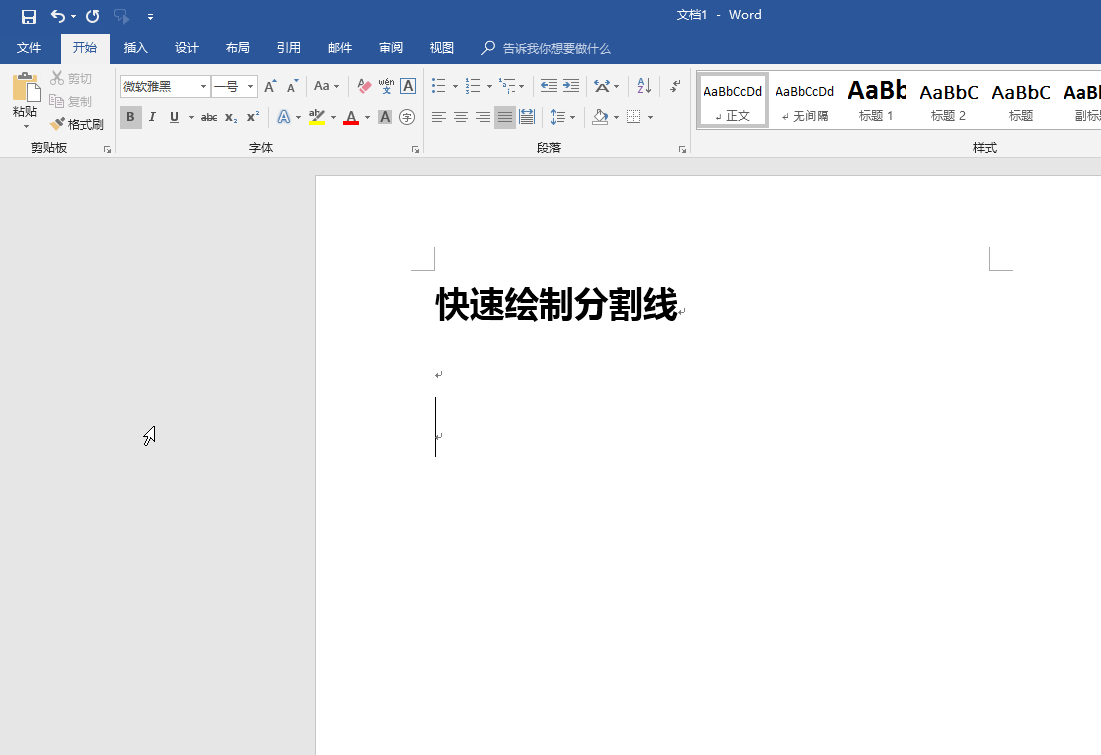This screenshot has width=1101, height=755.
Task: Expand the font size dropdown (一号)
Action: [x=250, y=87]
